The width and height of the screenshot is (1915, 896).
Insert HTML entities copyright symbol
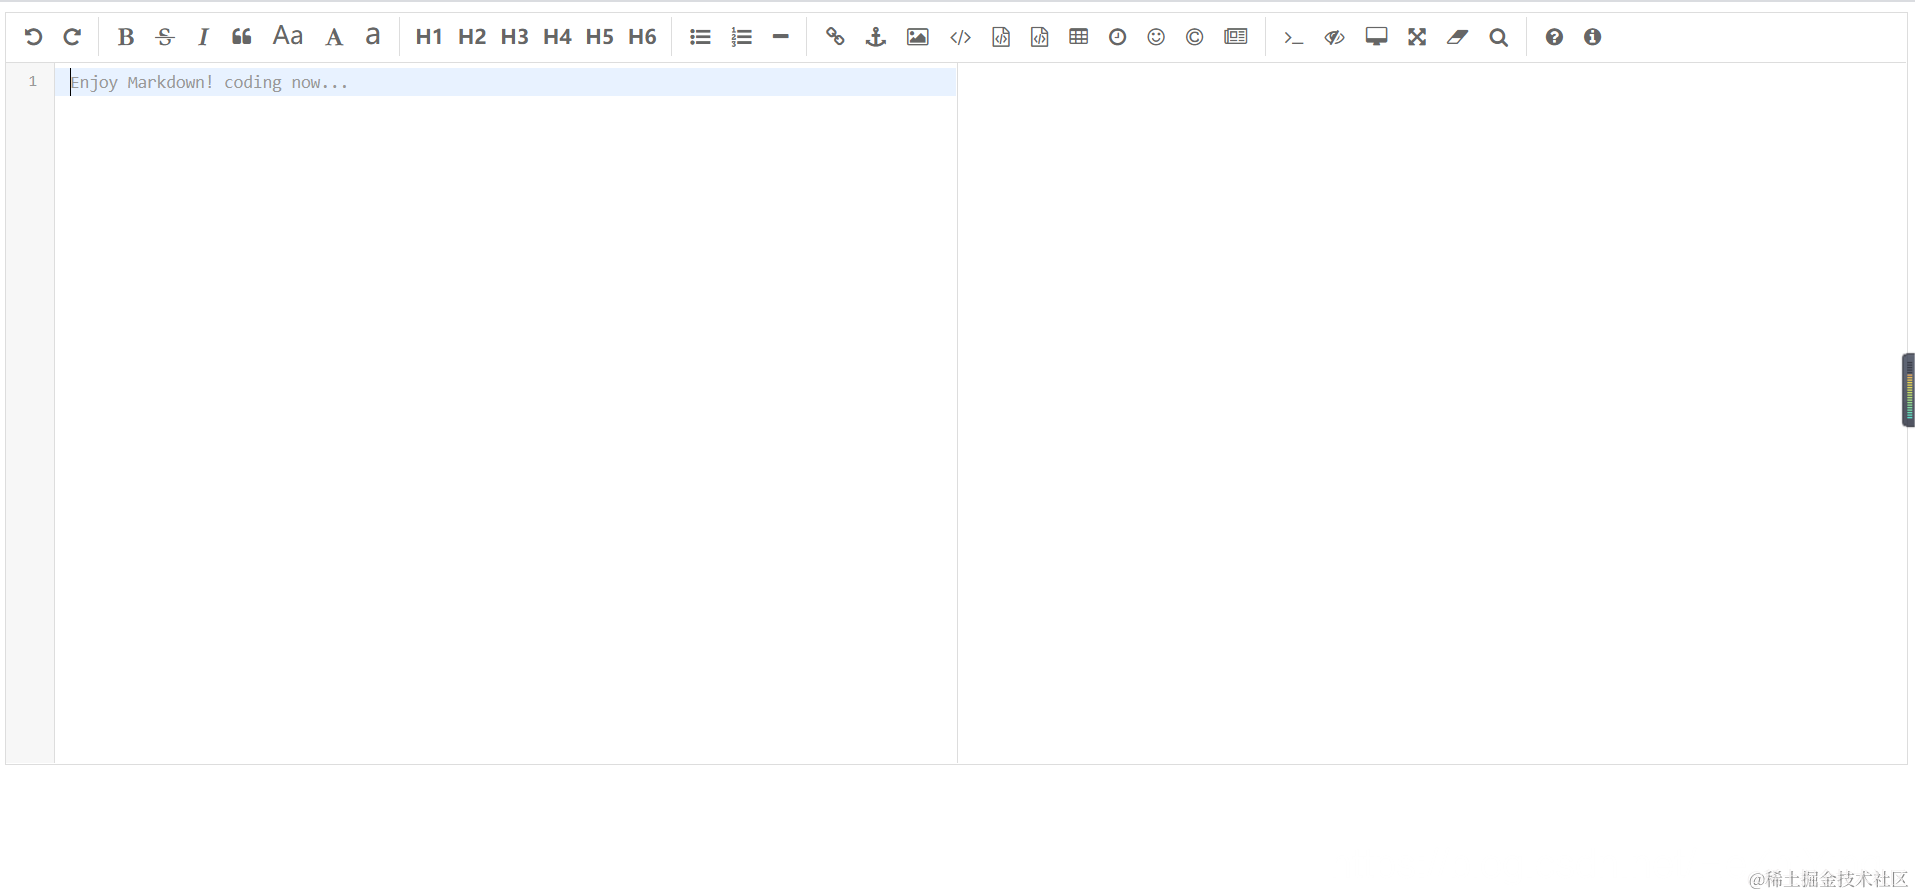[x=1195, y=37]
